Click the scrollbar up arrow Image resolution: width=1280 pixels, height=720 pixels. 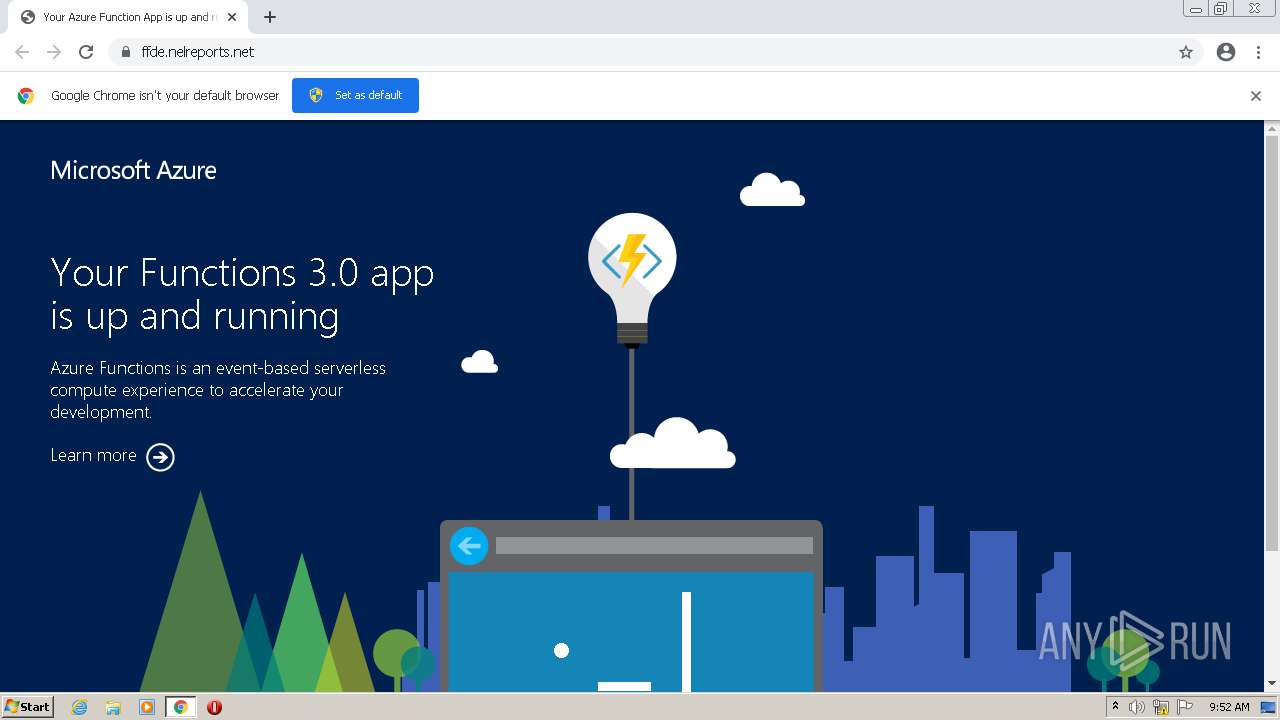point(1272,128)
